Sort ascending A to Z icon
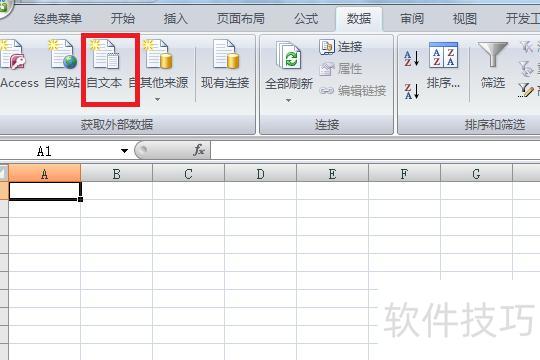Screen dimensions: 540x360 coord(412,58)
